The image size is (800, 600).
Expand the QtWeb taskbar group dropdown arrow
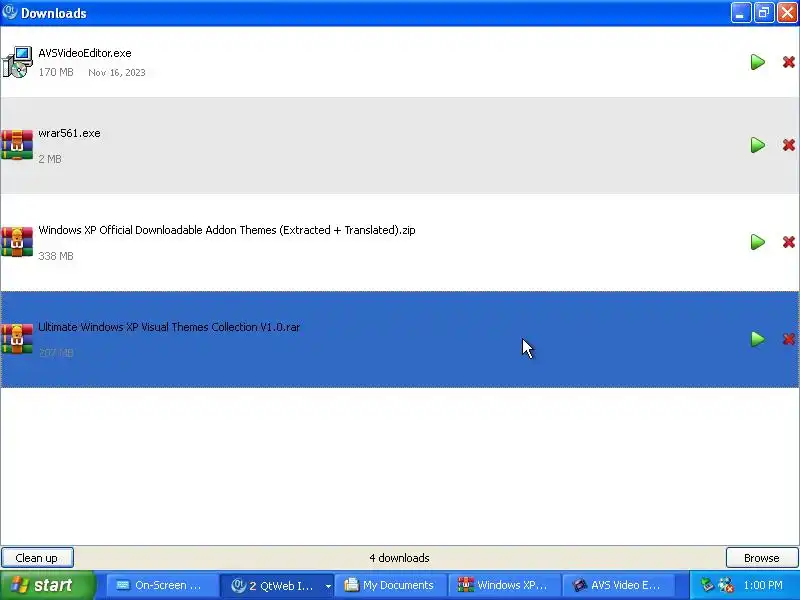(x=328, y=586)
